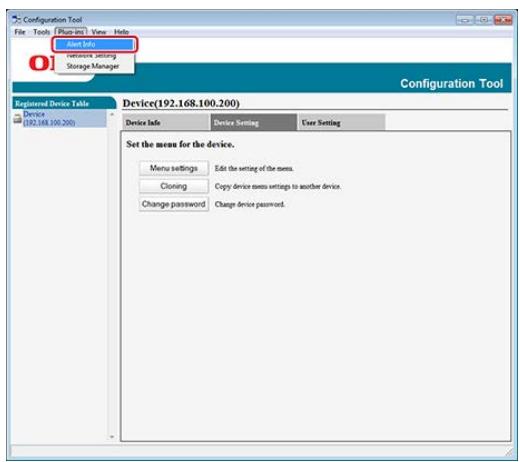This screenshot has height=462, width=520.
Task: Maximize the Configuration Tool window
Action: coord(484,20)
